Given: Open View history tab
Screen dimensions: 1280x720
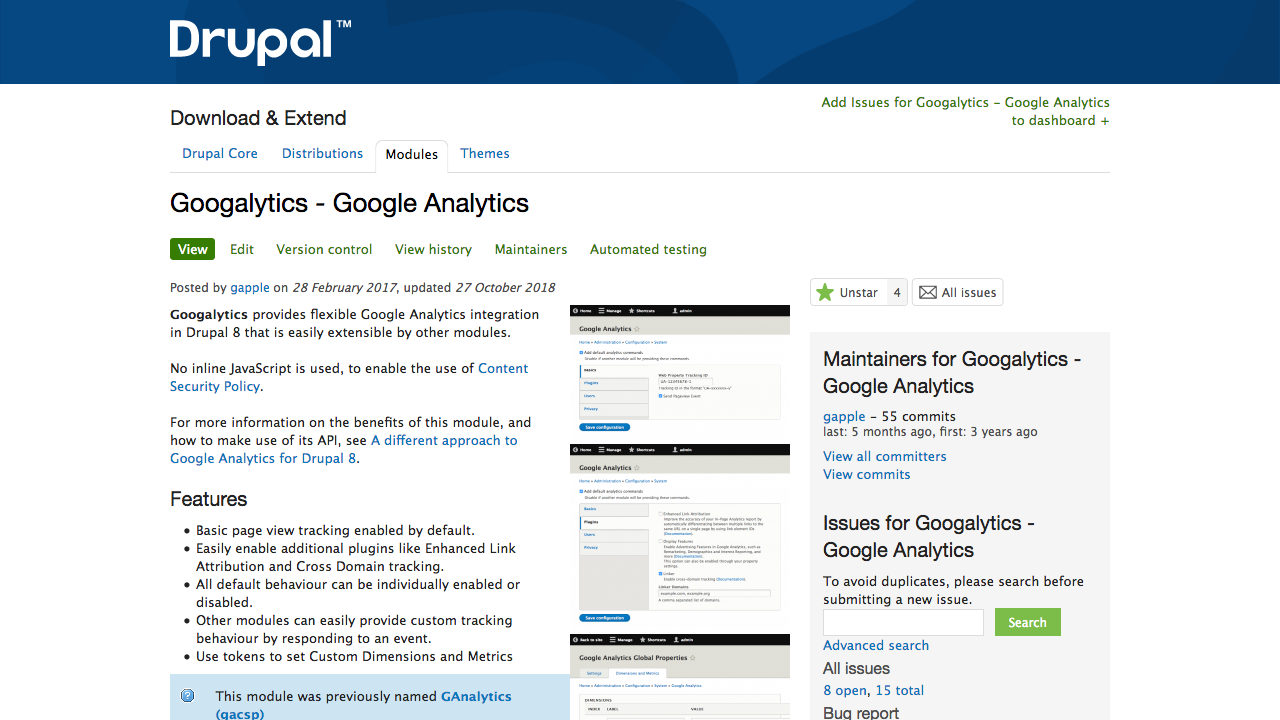Looking at the screenshot, I should coord(433,250).
